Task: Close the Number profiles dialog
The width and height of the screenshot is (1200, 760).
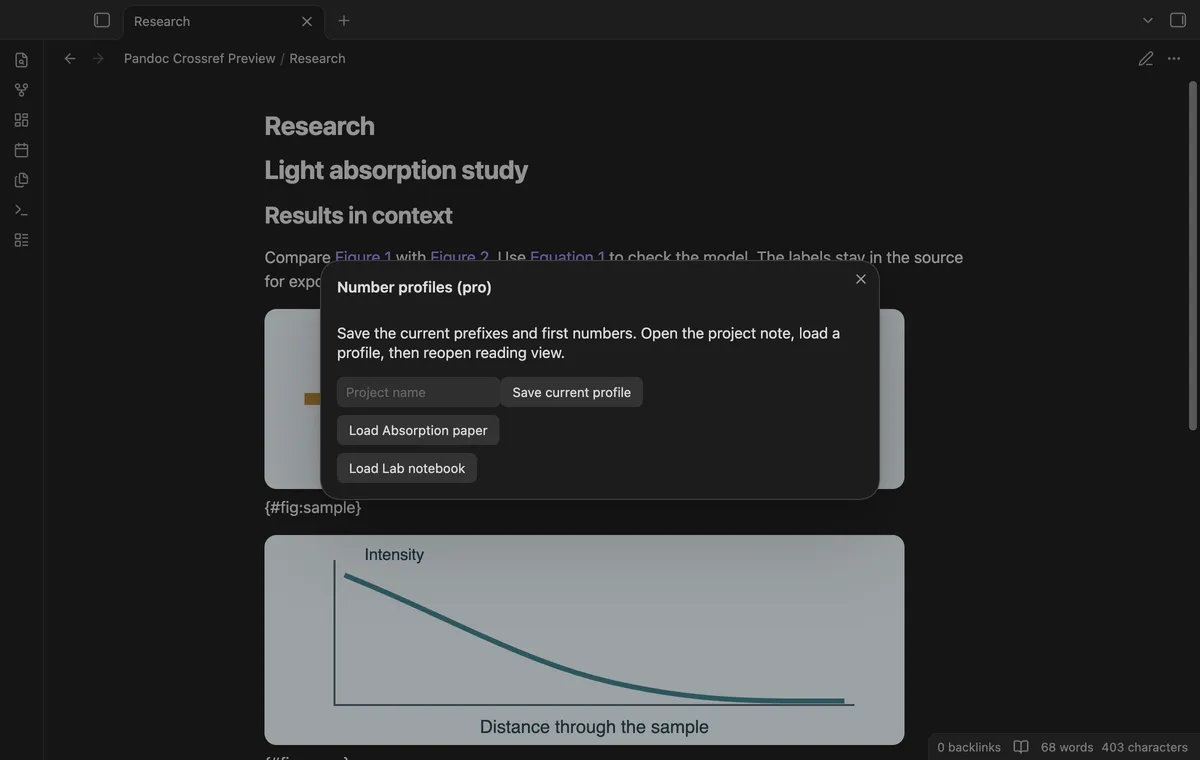Action: pos(861,279)
